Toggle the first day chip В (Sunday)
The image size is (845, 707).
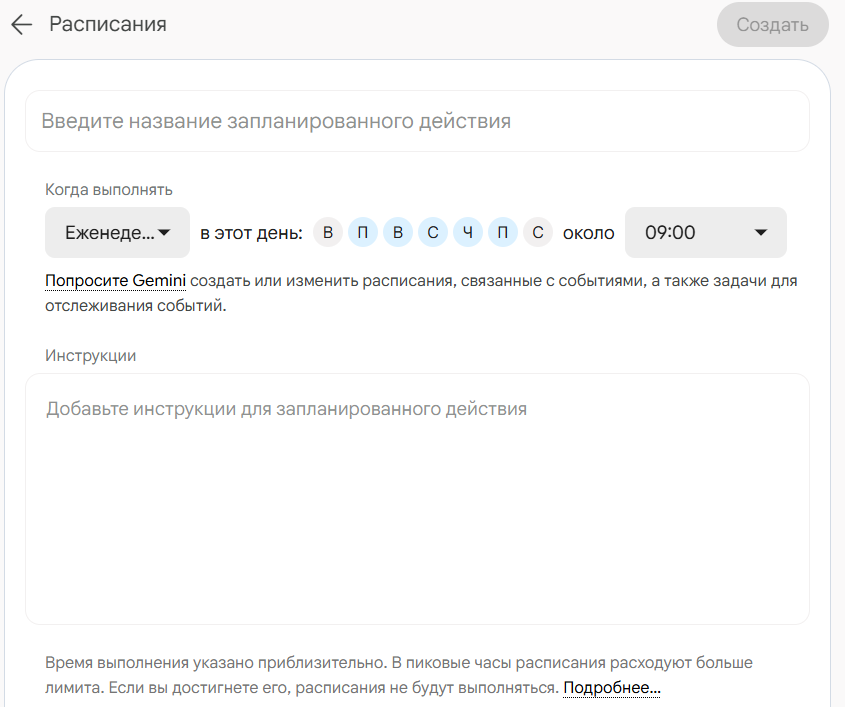point(328,233)
